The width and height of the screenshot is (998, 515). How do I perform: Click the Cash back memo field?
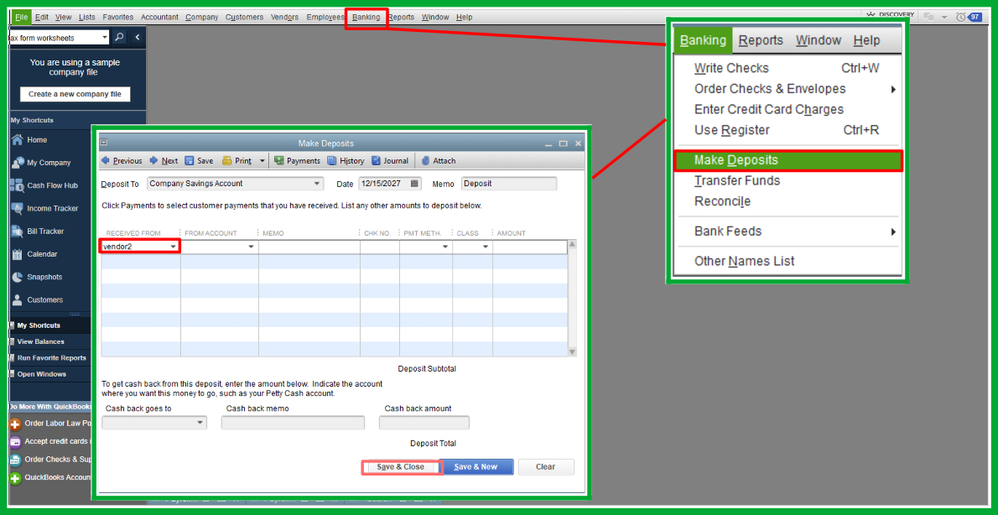pyautogui.click(x=293, y=423)
